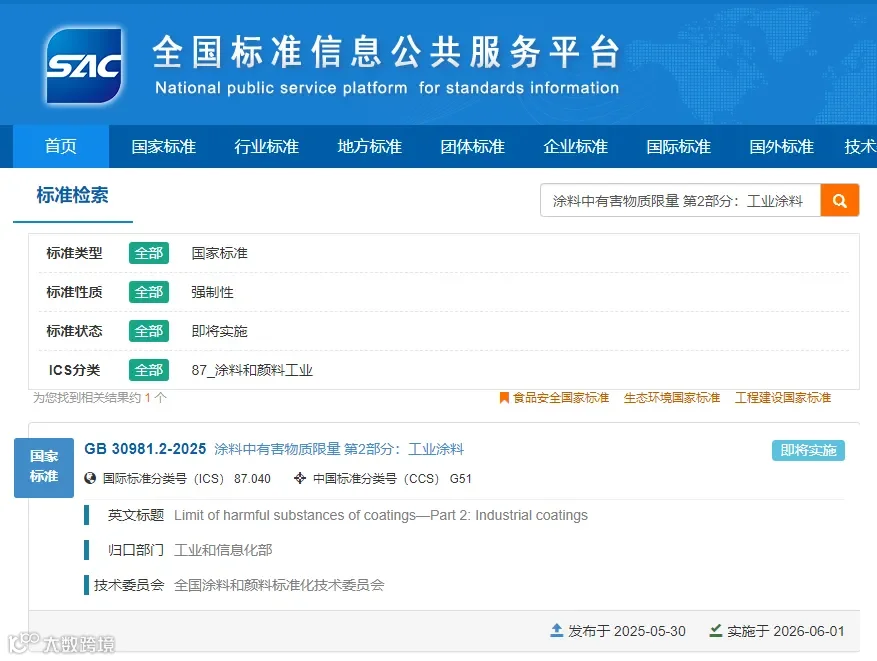The image size is (877, 661).
Task: Select 即将实施 filter under 标准状态
Action: pyautogui.click(x=219, y=331)
